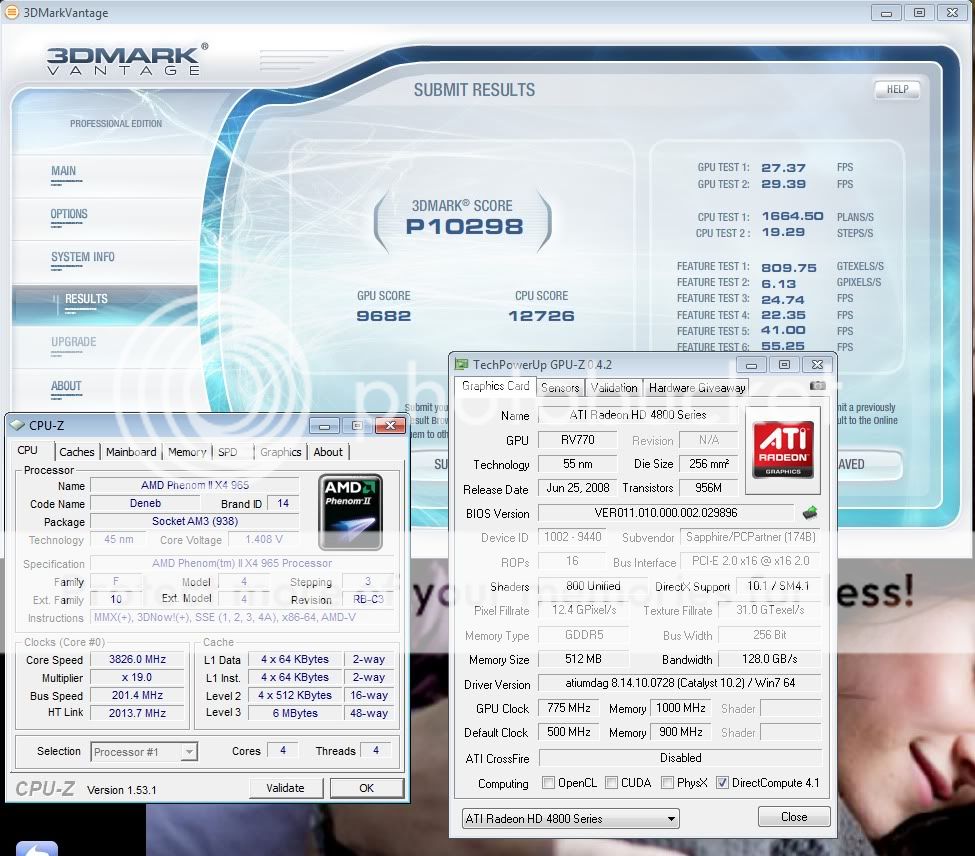The height and width of the screenshot is (856, 975).
Task: Click the Release Date value Jun 25, 2008
Action: (x=578, y=488)
